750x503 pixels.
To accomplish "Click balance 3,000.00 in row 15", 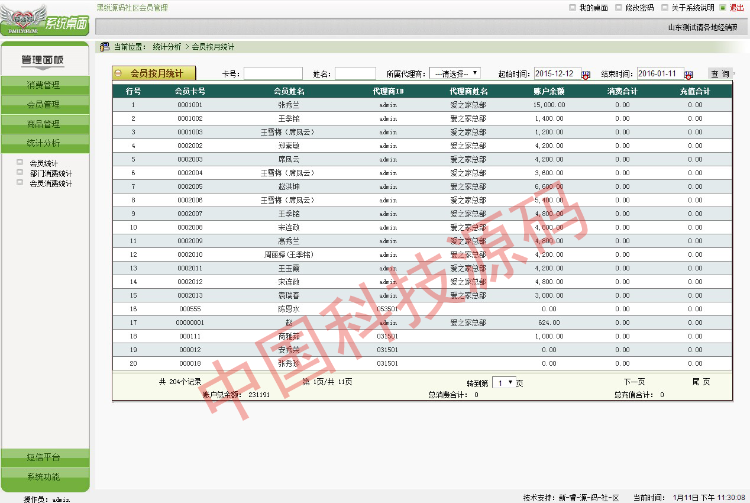I will pyautogui.click(x=549, y=296).
